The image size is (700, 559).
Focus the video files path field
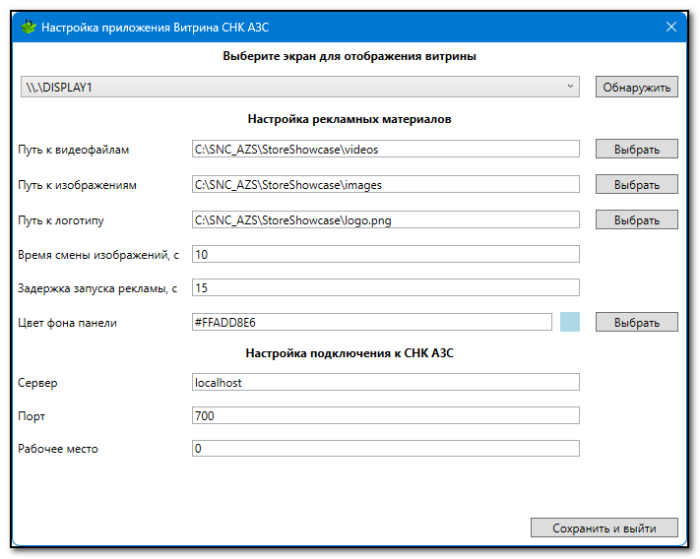click(386, 149)
